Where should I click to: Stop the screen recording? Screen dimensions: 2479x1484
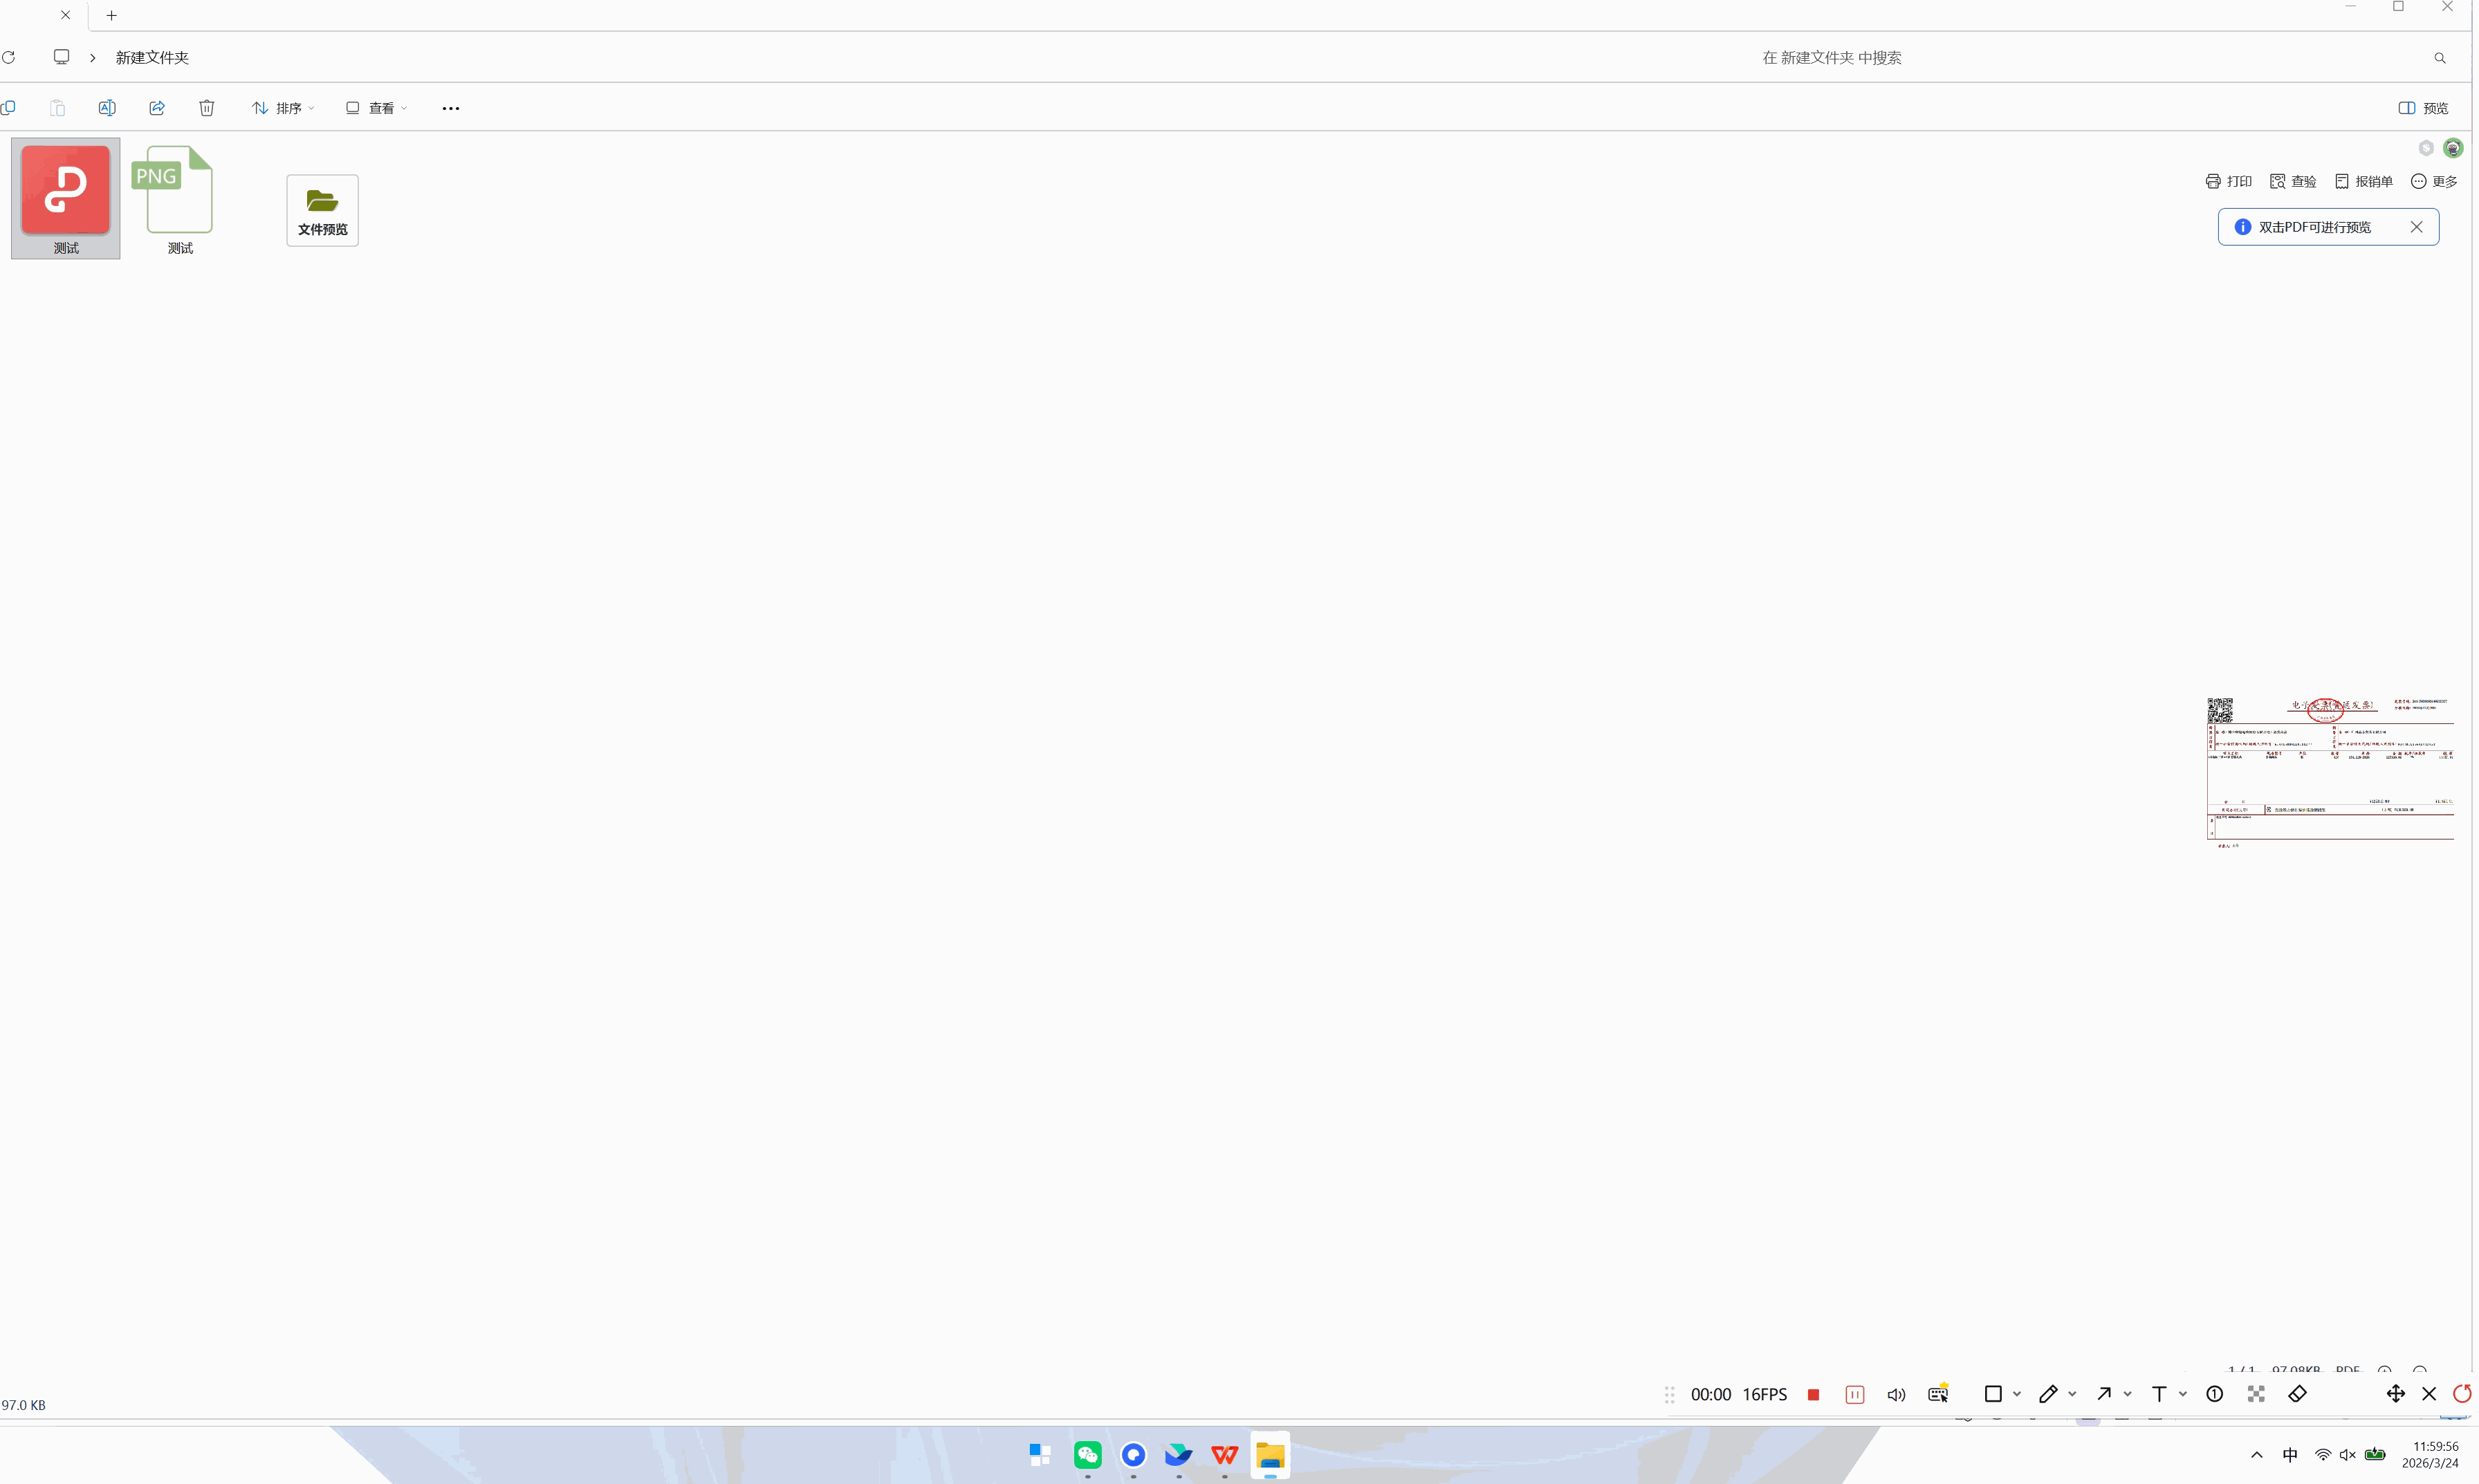1813,1394
